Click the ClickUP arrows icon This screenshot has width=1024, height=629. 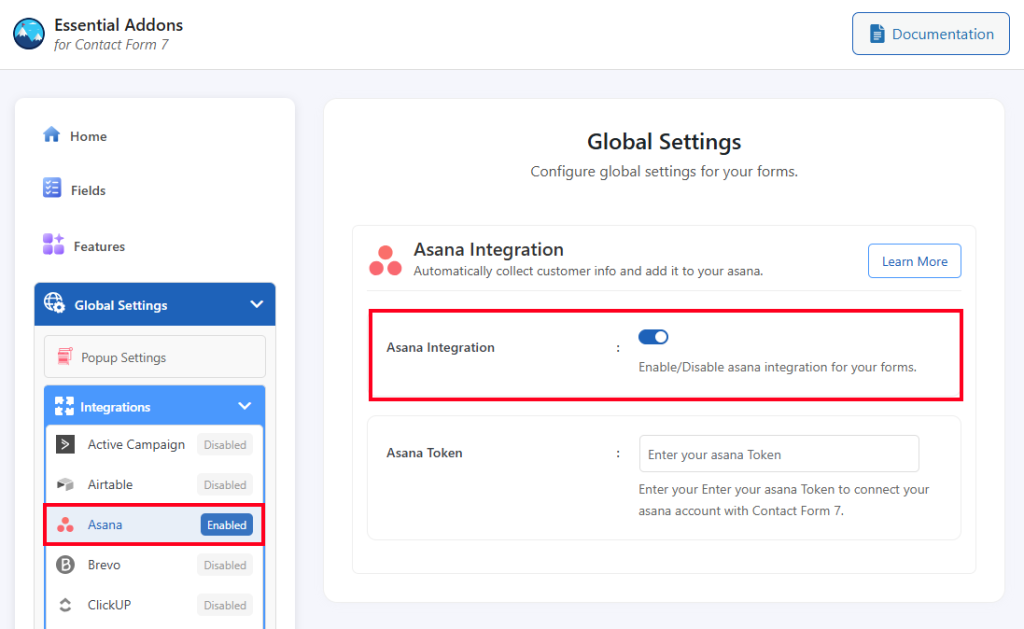click(x=65, y=605)
